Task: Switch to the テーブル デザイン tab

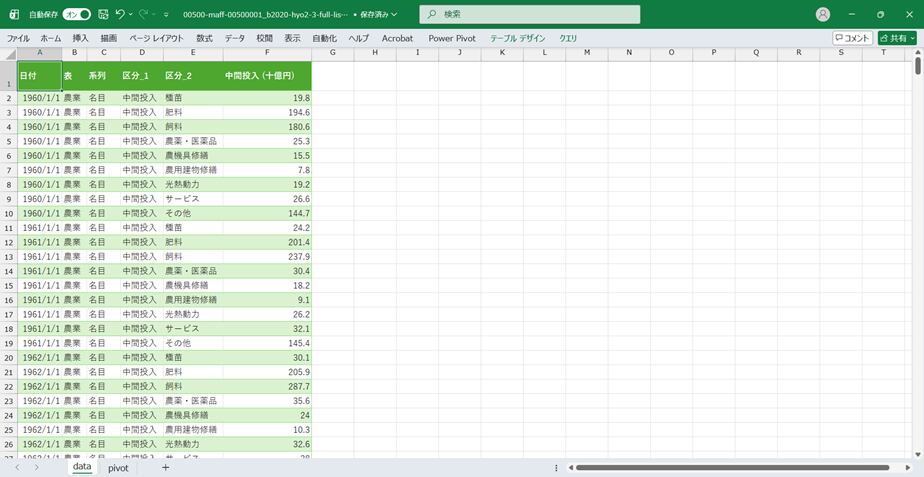Action: click(517, 38)
